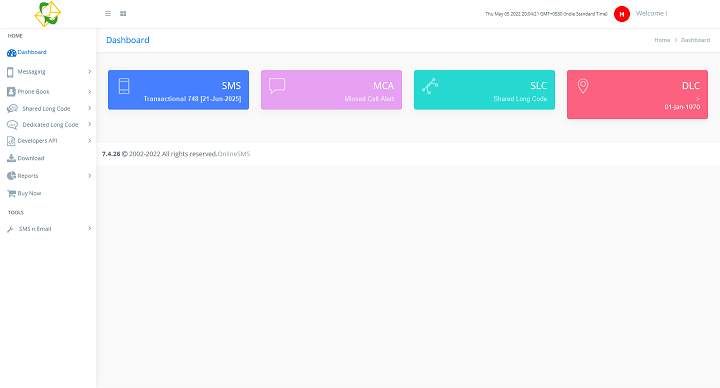Click the Buy Now cart icon
The width and height of the screenshot is (720, 388).
point(11,194)
